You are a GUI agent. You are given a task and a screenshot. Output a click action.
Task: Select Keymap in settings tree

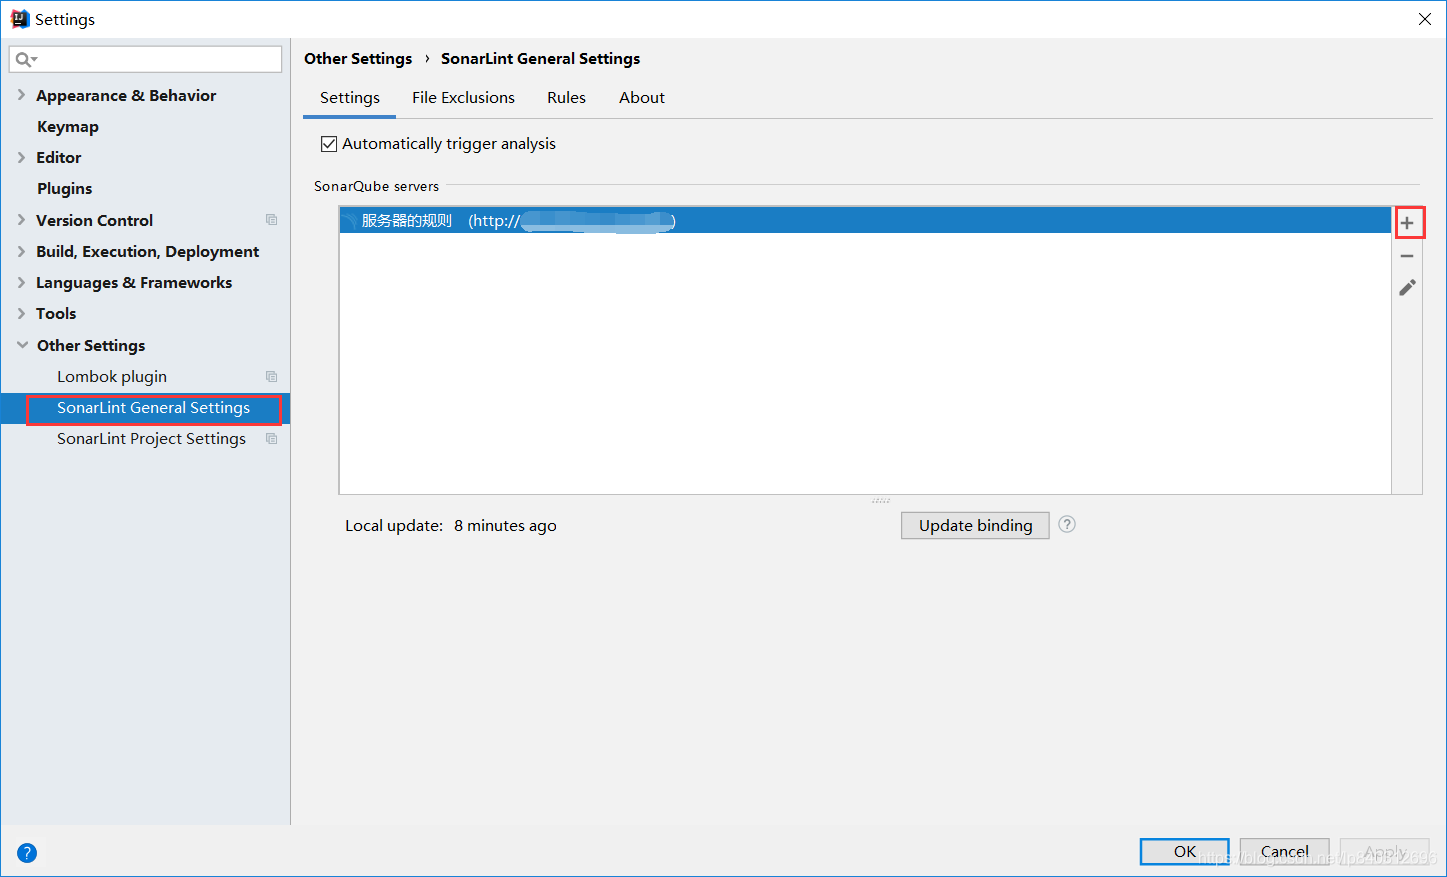click(x=68, y=126)
